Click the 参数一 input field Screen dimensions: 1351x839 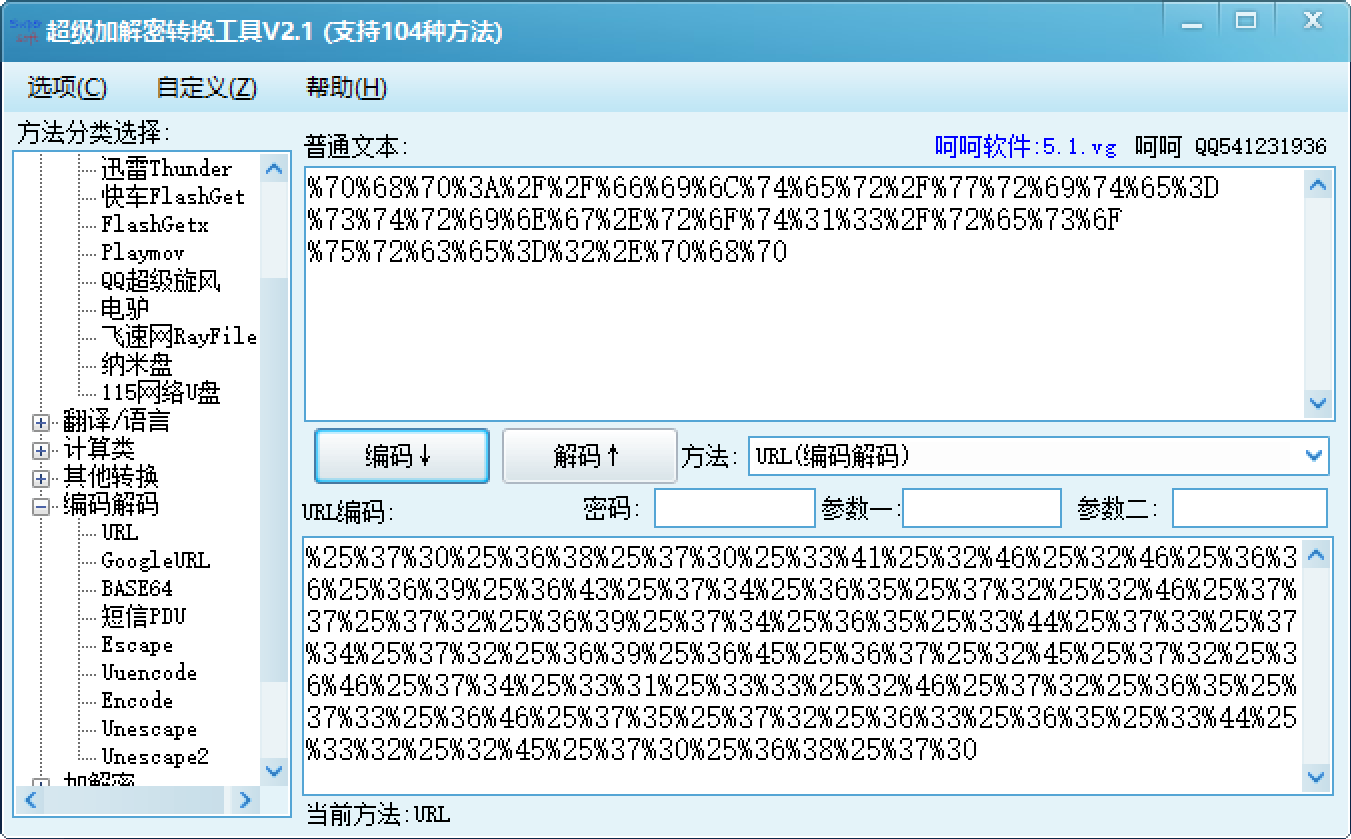tap(981, 508)
